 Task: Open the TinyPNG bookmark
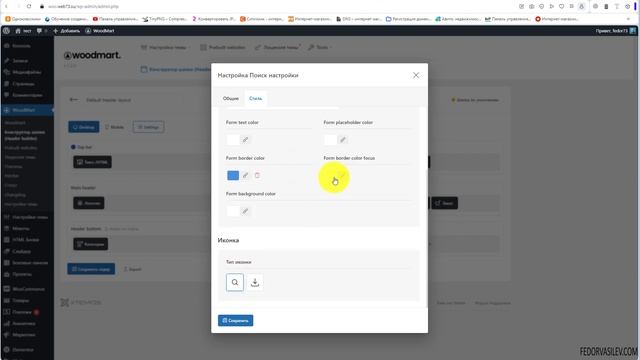pos(164,19)
